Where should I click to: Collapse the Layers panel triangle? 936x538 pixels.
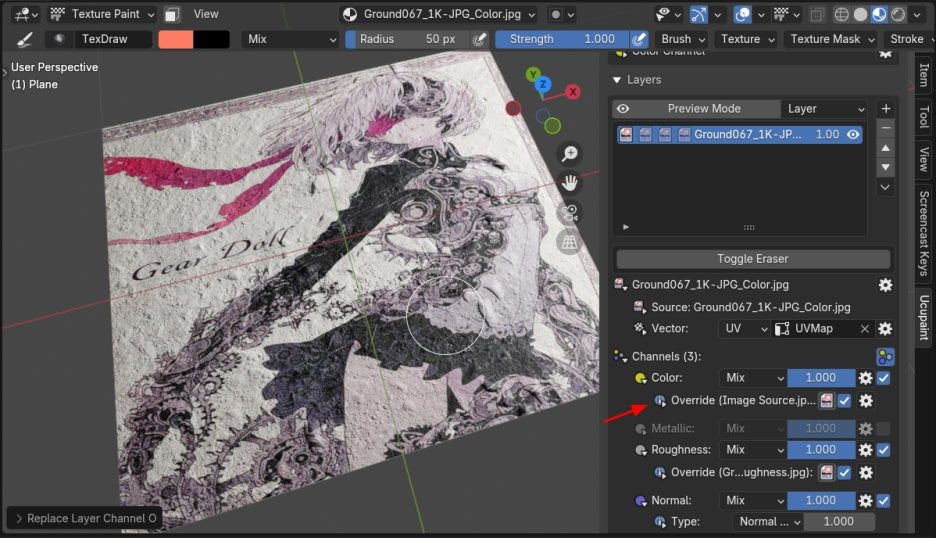pyautogui.click(x=617, y=80)
